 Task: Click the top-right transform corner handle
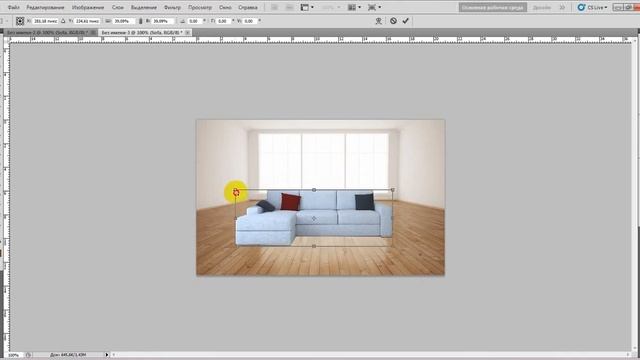[393, 190]
